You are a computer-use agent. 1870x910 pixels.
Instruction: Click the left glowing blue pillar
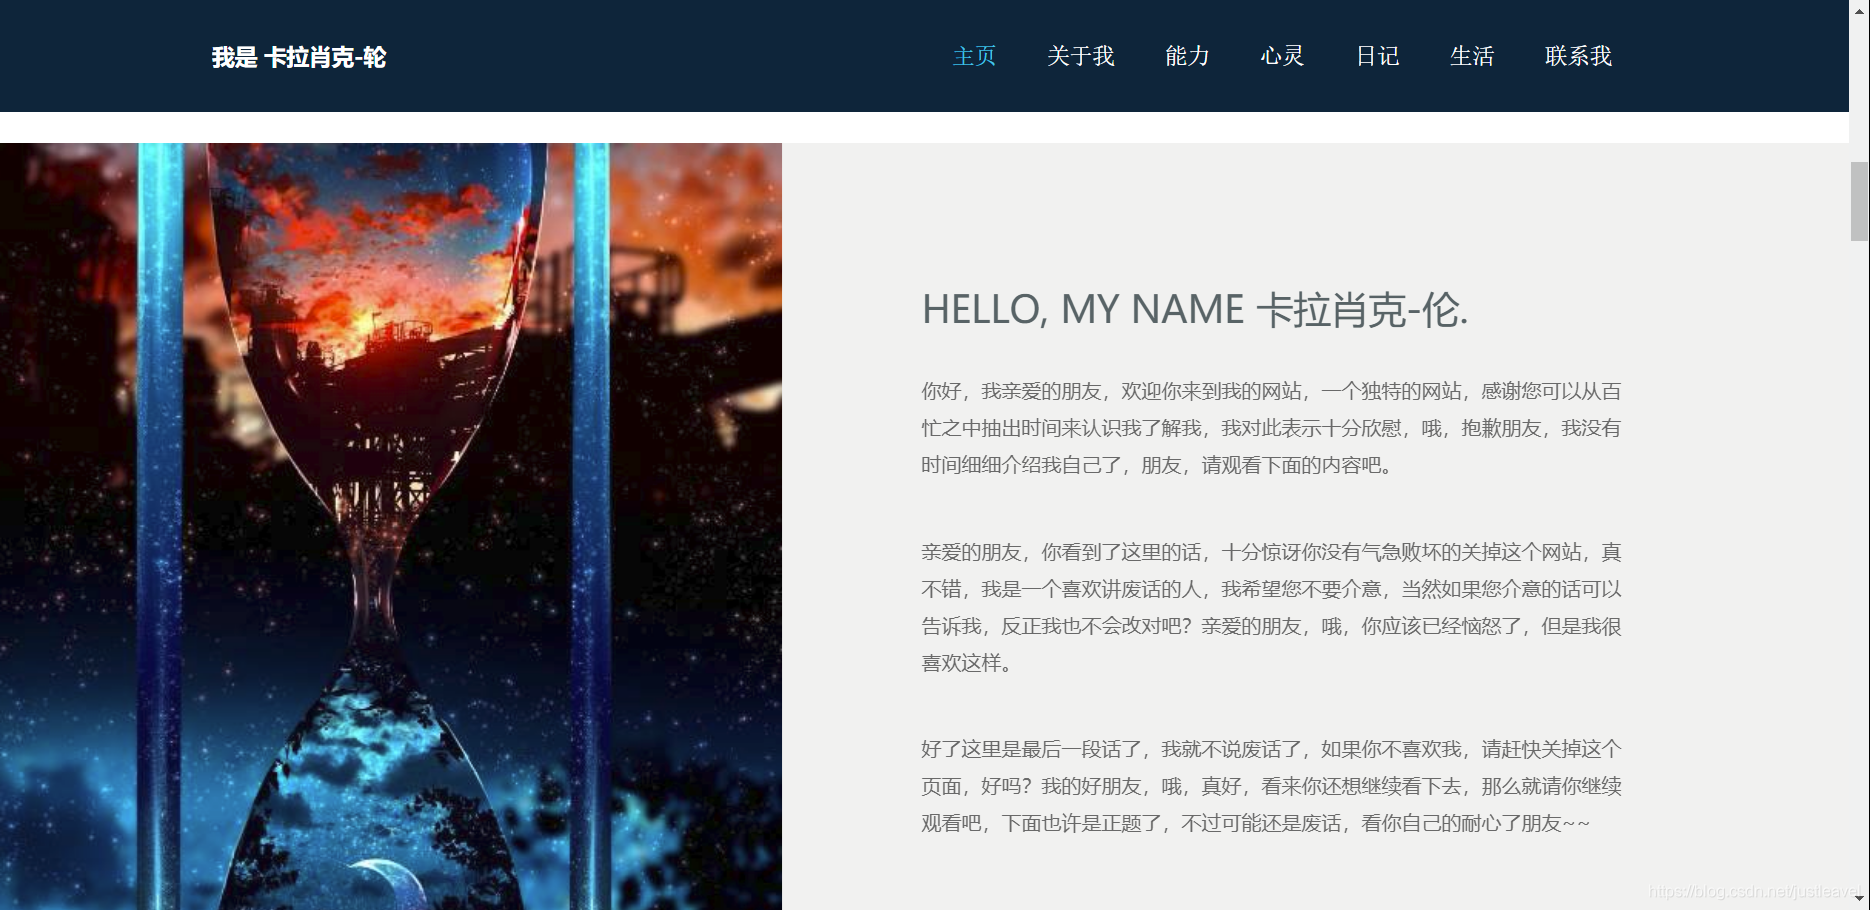point(160,526)
